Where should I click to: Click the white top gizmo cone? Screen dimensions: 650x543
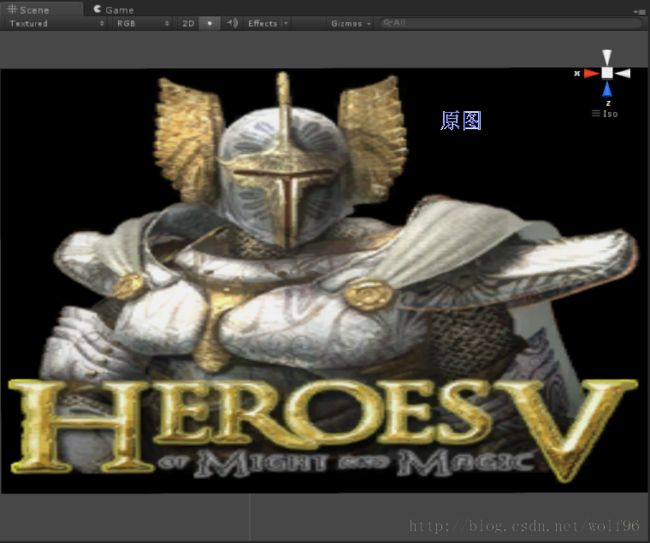[607, 57]
